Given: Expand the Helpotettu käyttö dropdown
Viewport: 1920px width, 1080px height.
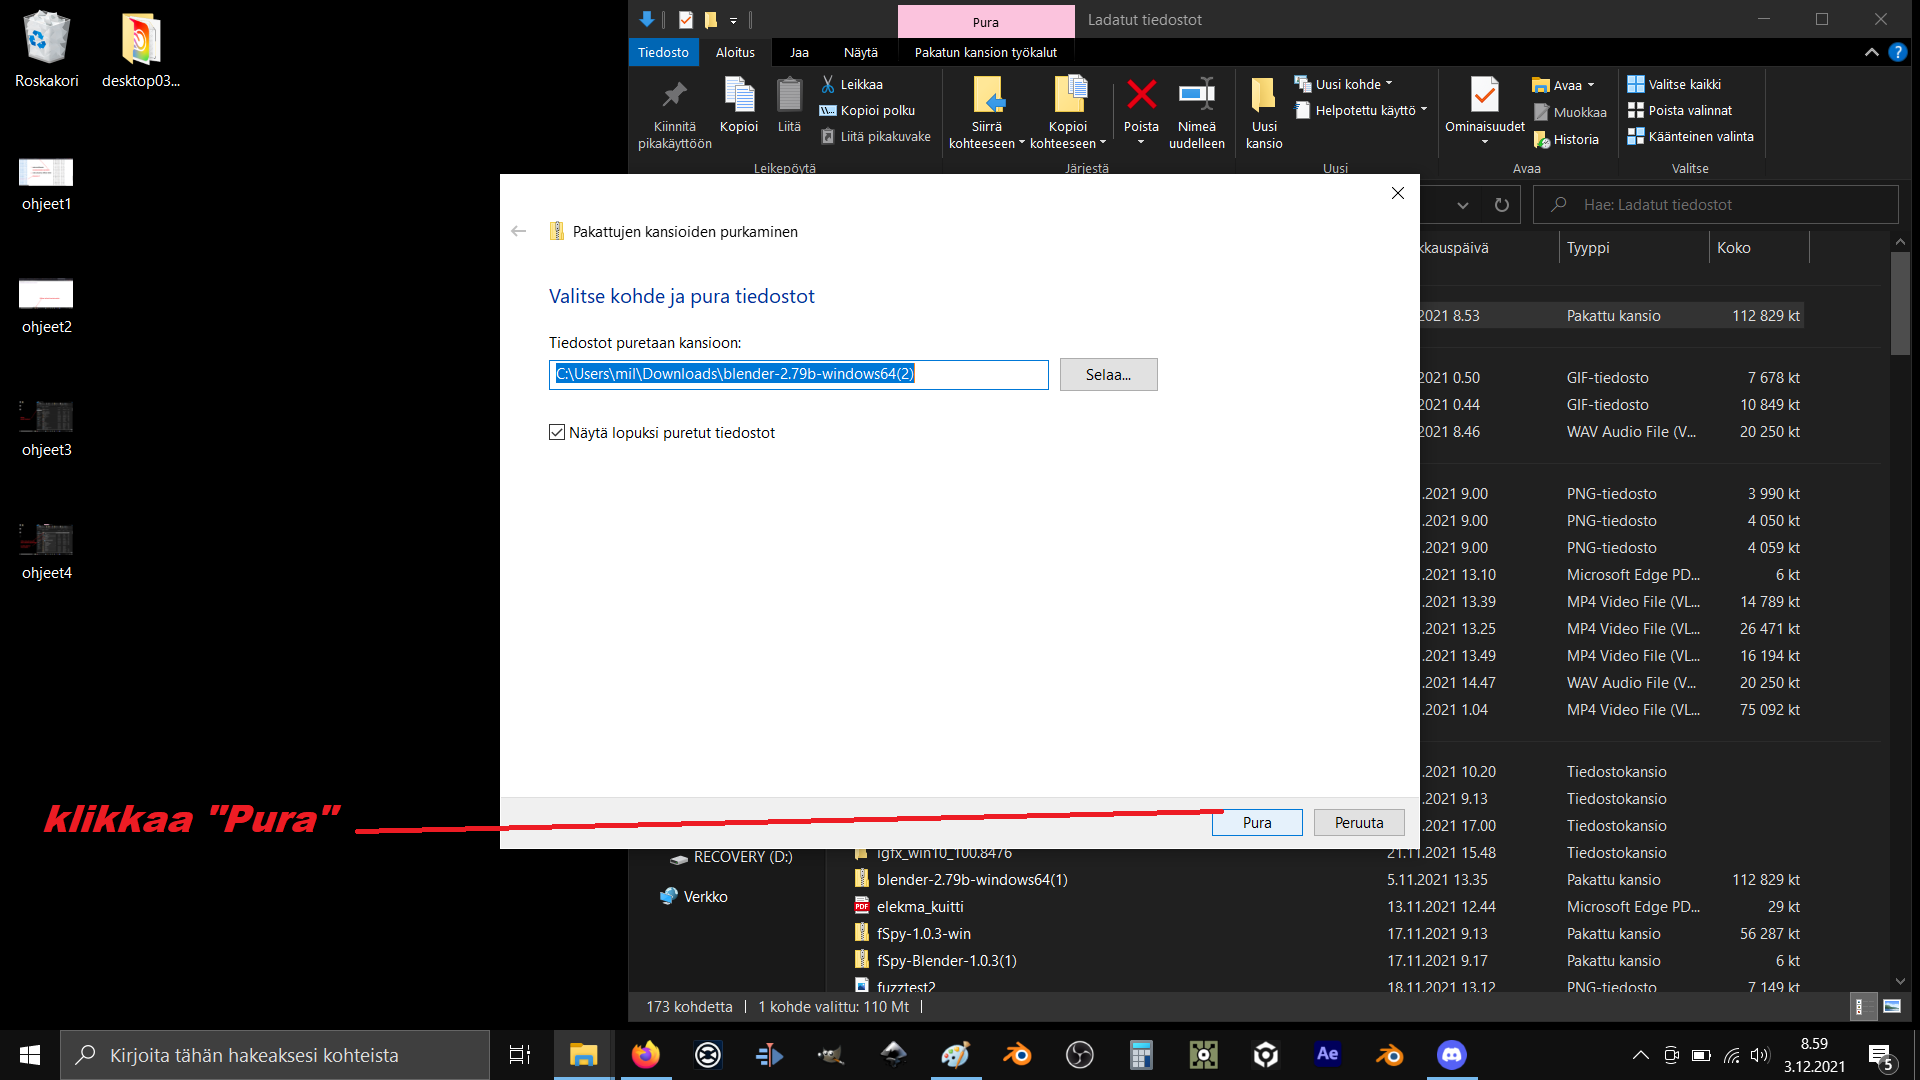Looking at the screenshot, I should point(1424,110).
